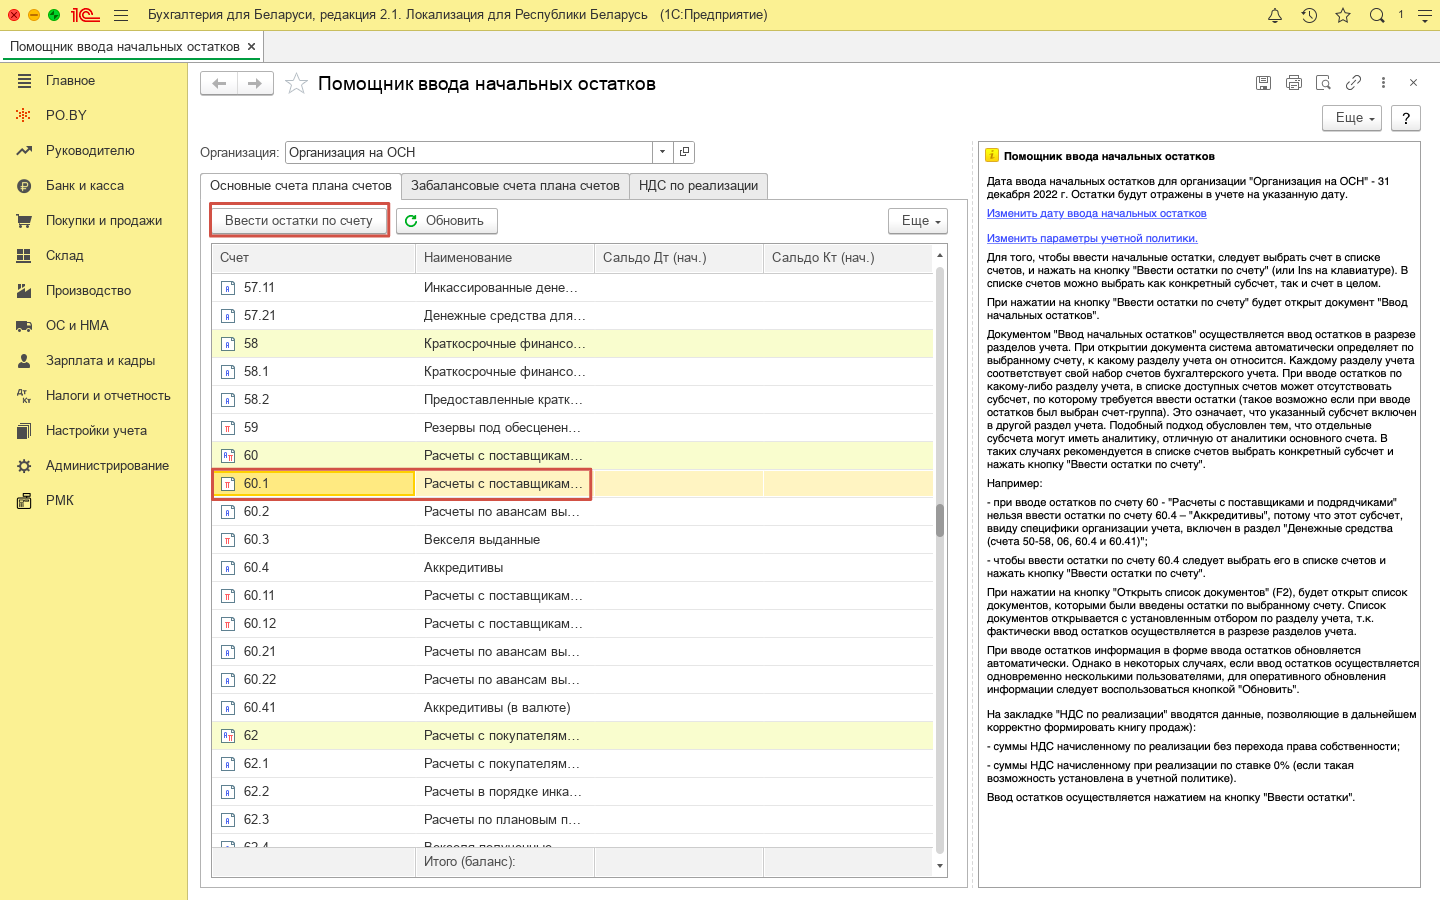
Task: Open the main hamburger menu
Action: (121, 15)
